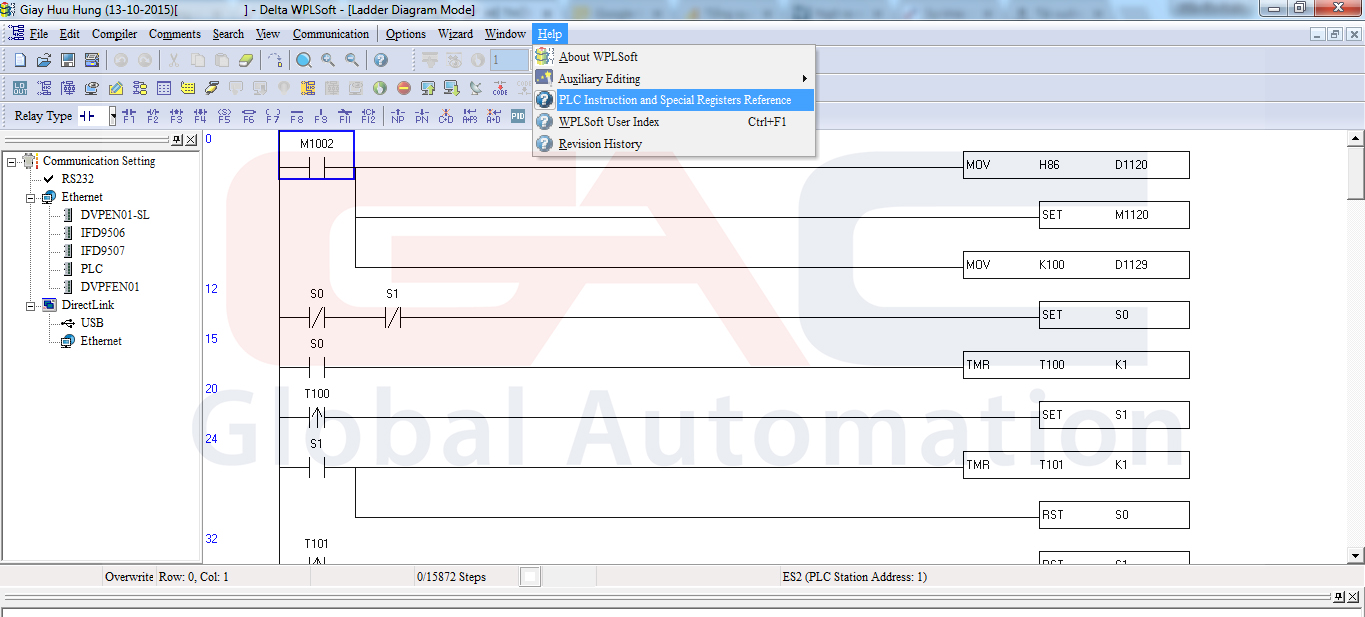Image resolution: width=1365 pixels, height=617 pixels.
Task: Click the Save diskette icon
Action: coord(68,60)
